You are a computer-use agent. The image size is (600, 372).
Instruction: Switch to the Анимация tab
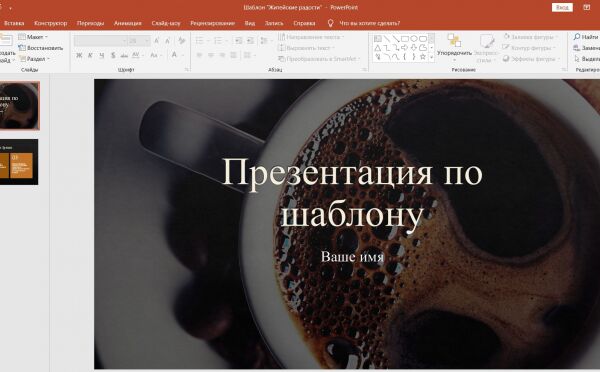click(x=127, y=23)
